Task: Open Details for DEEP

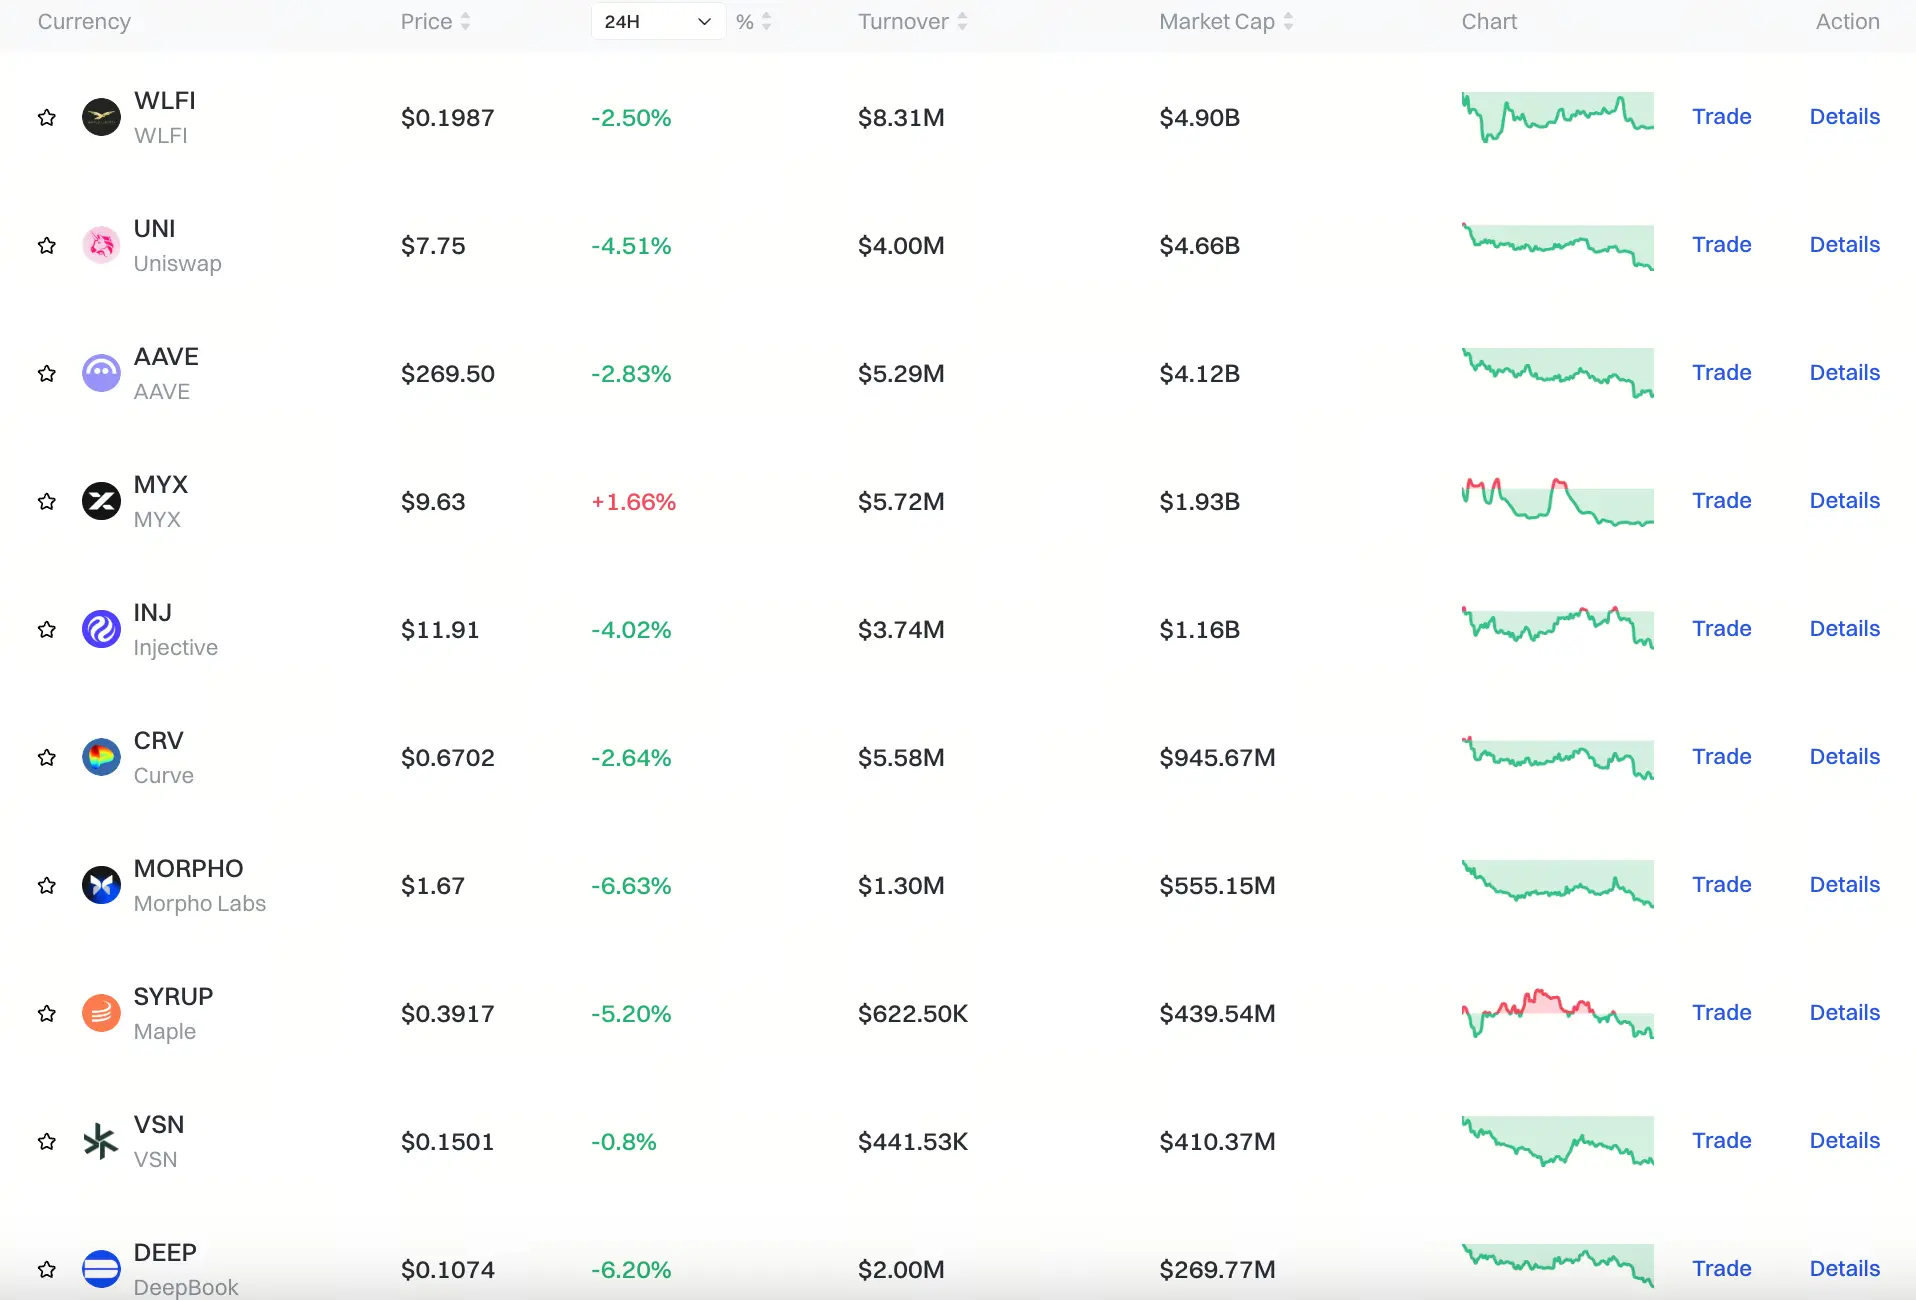Action: 1844,1269
